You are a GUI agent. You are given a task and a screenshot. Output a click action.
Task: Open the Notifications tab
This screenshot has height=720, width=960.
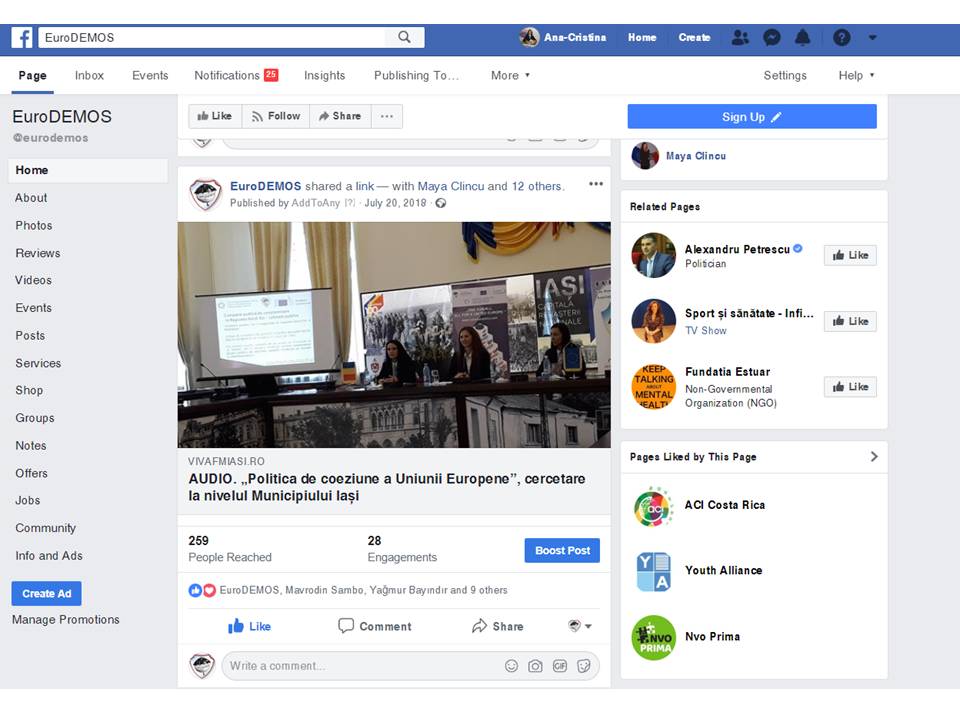[x=236, y=75]
